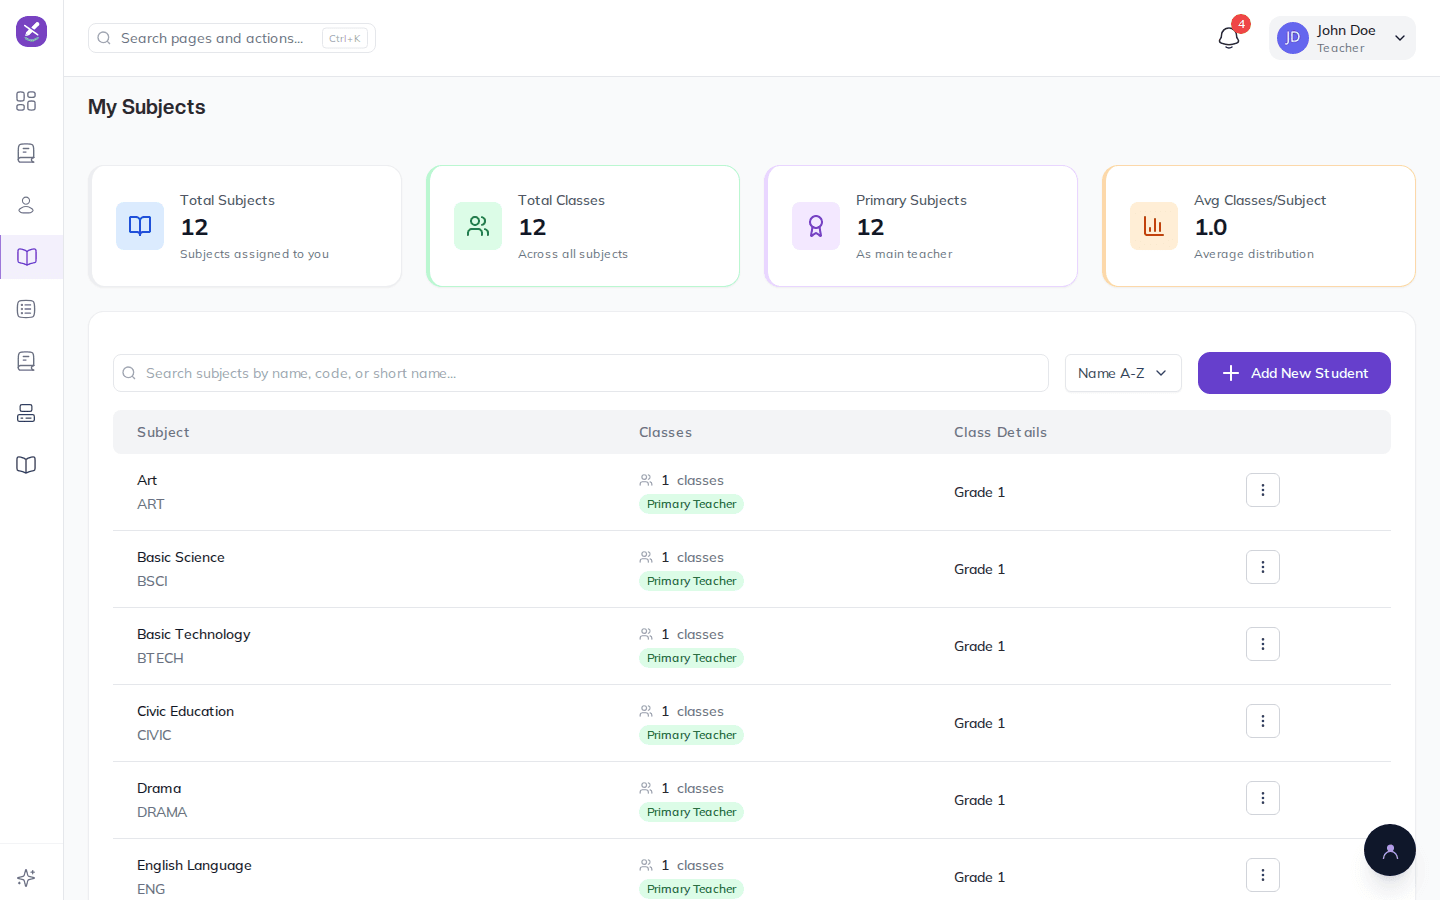Click the Across all subjects caption
The height and width of the screenshot is (900, 1440).
pyautogui.click(x=573, y=254)
